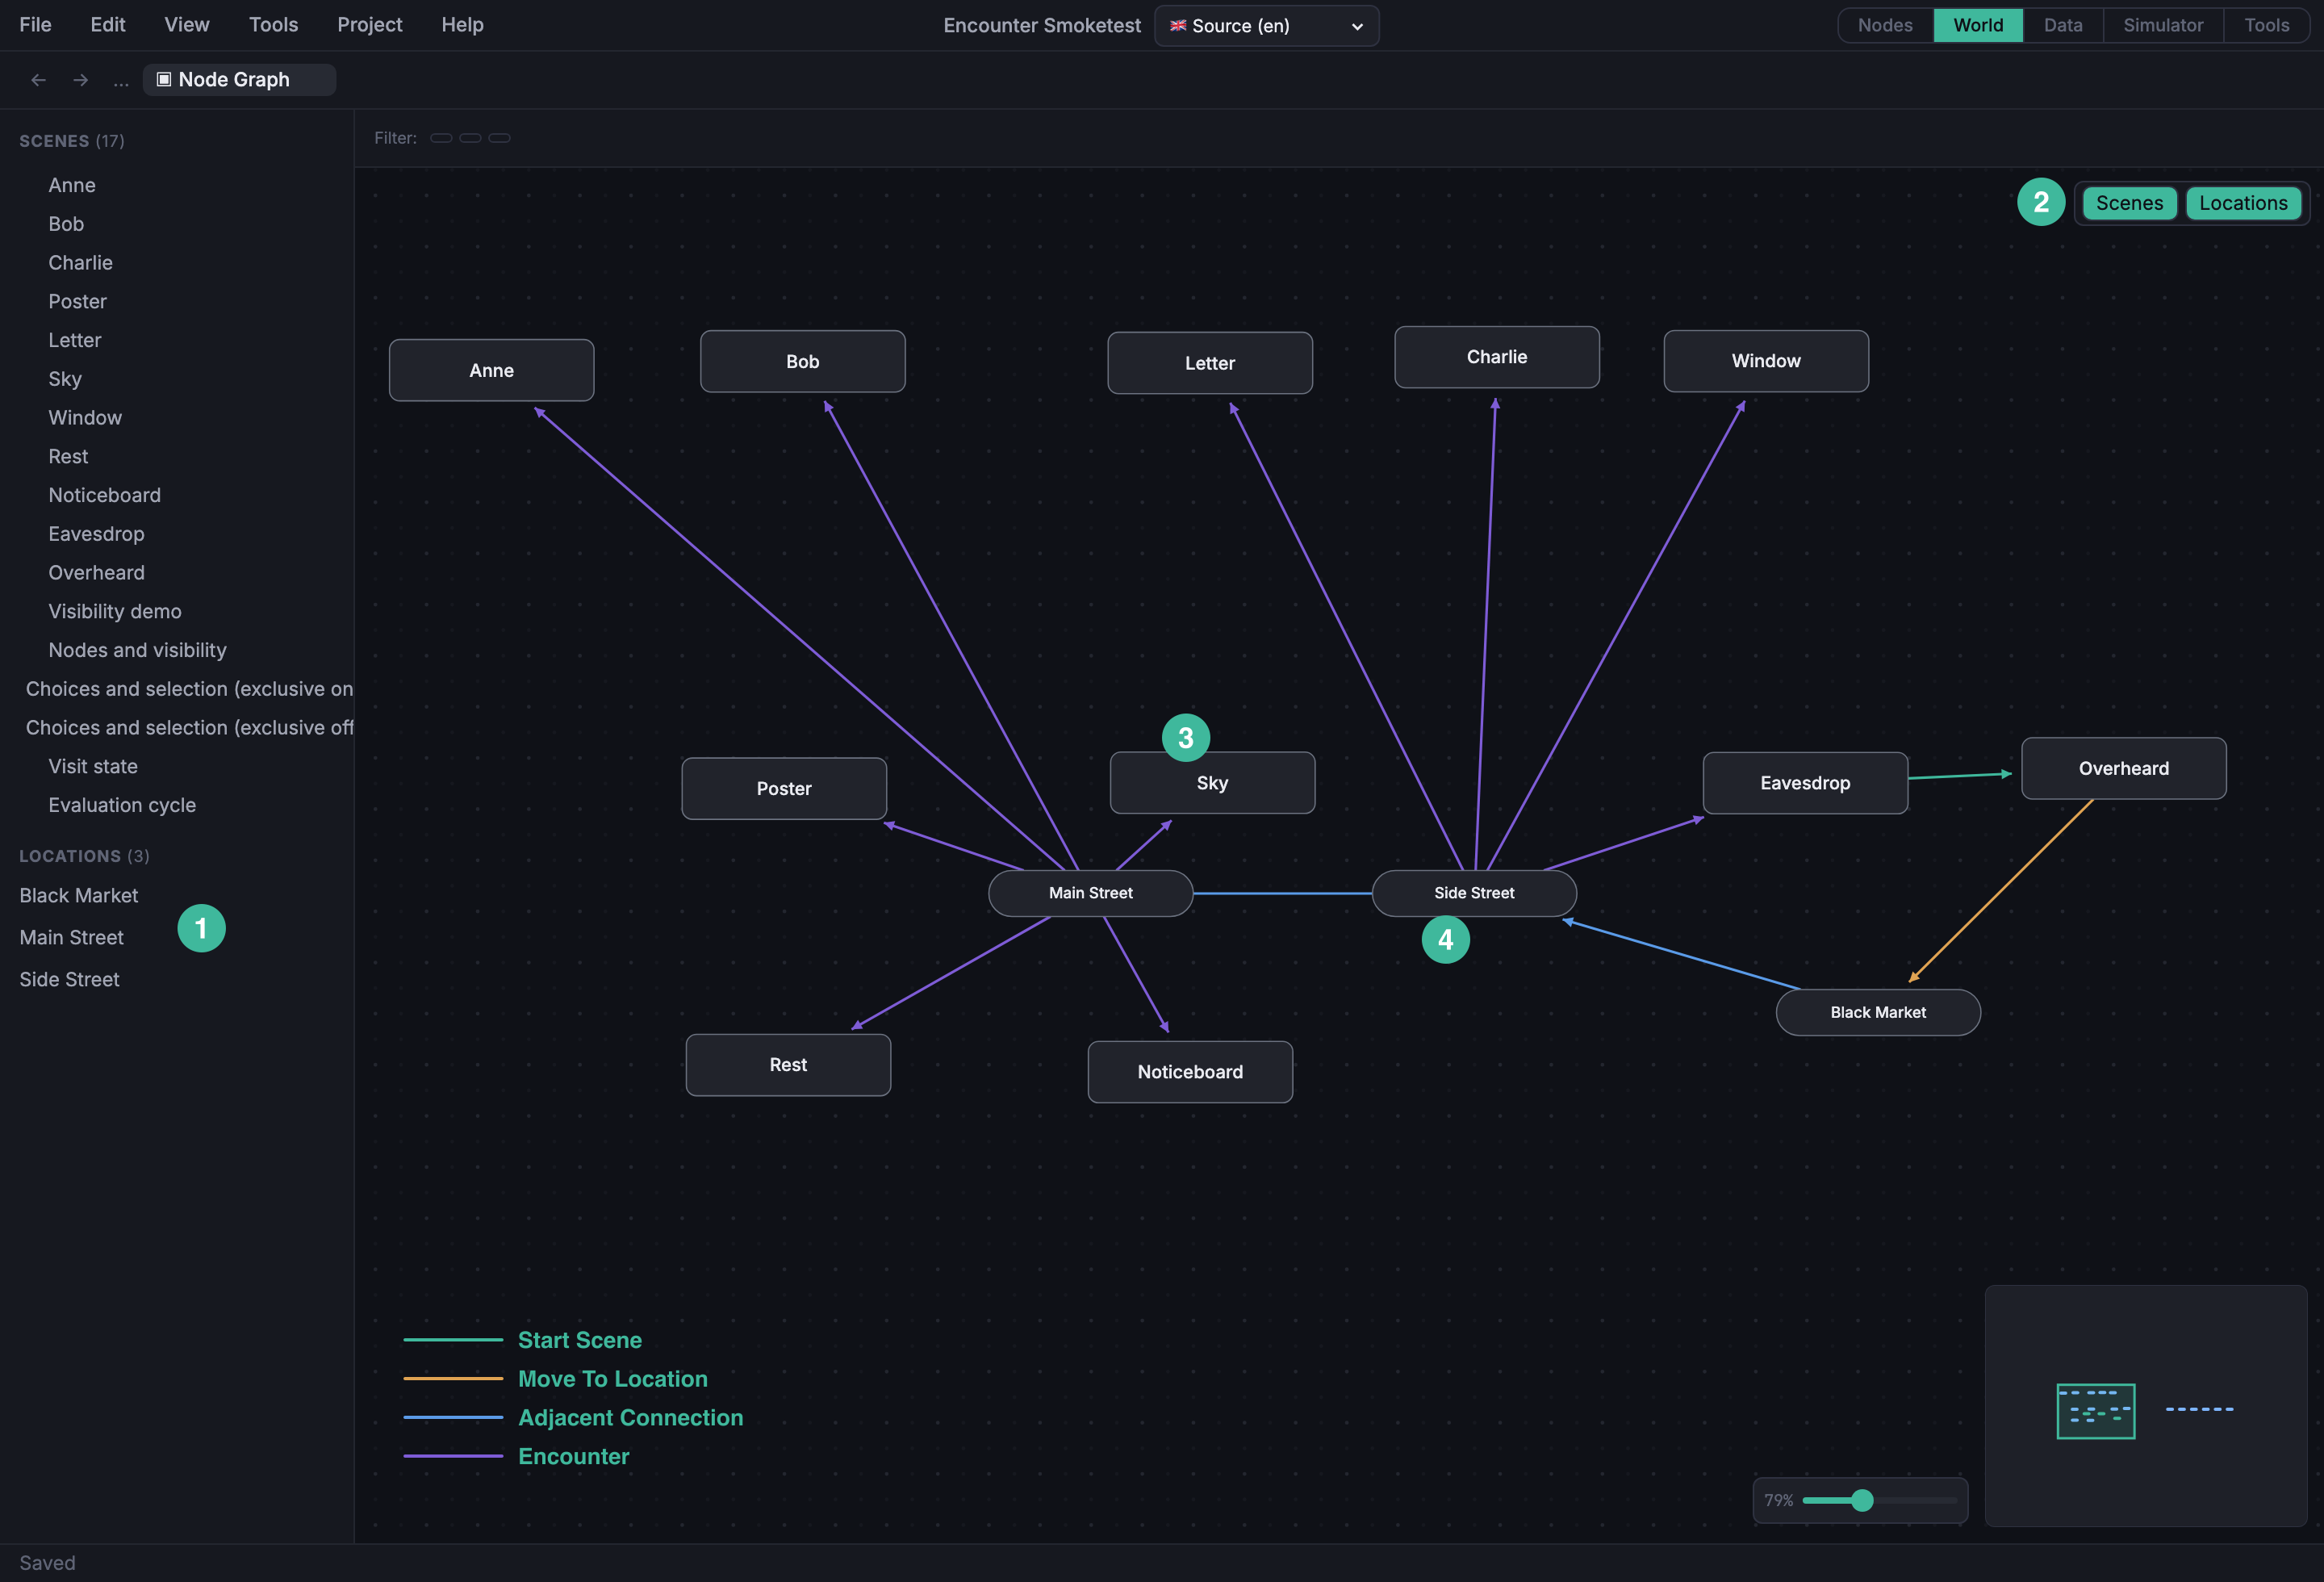Select the Nodes and visibility scene
Viewport: 2324px width, 1582px height.
137,650
